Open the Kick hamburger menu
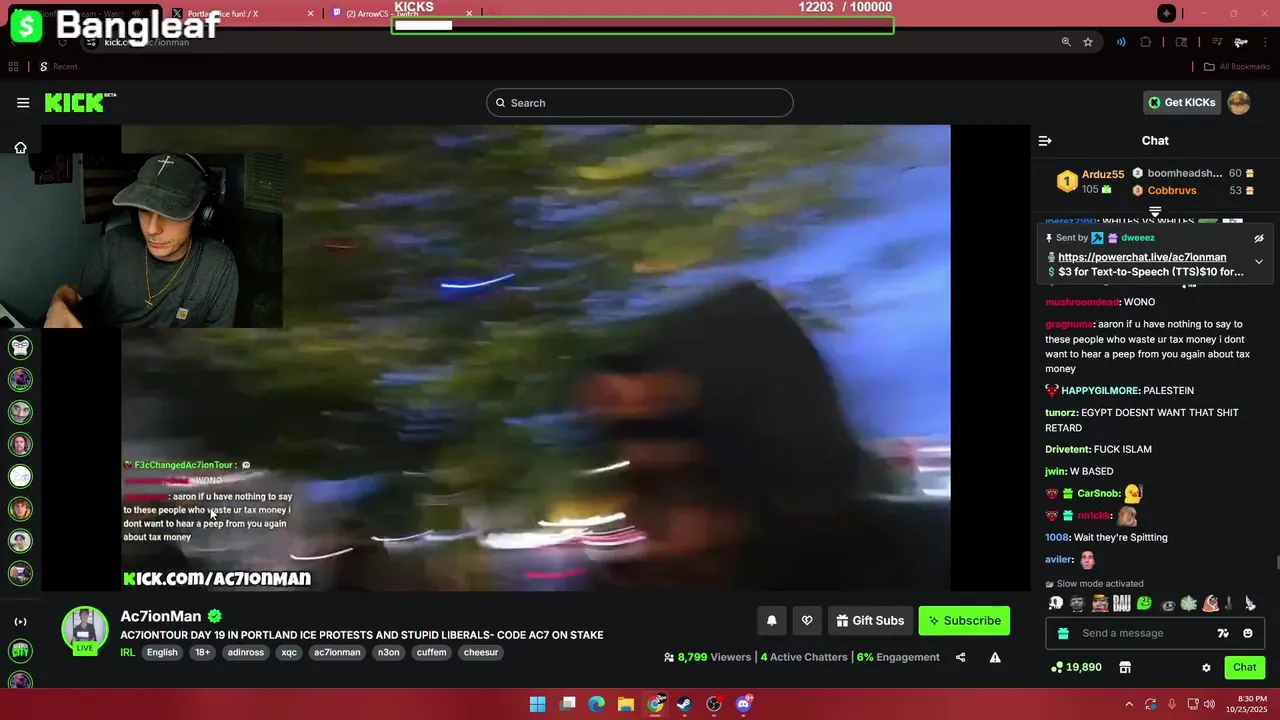1280x720 pixels. pyautogui.click(x=23, y=103)
